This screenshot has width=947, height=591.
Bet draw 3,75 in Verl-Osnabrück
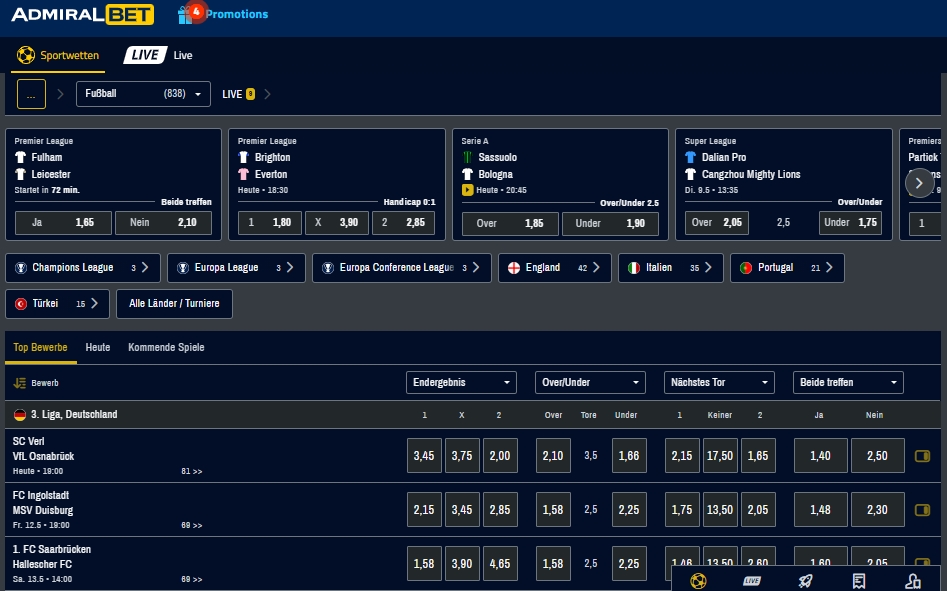tap(462, 456)
